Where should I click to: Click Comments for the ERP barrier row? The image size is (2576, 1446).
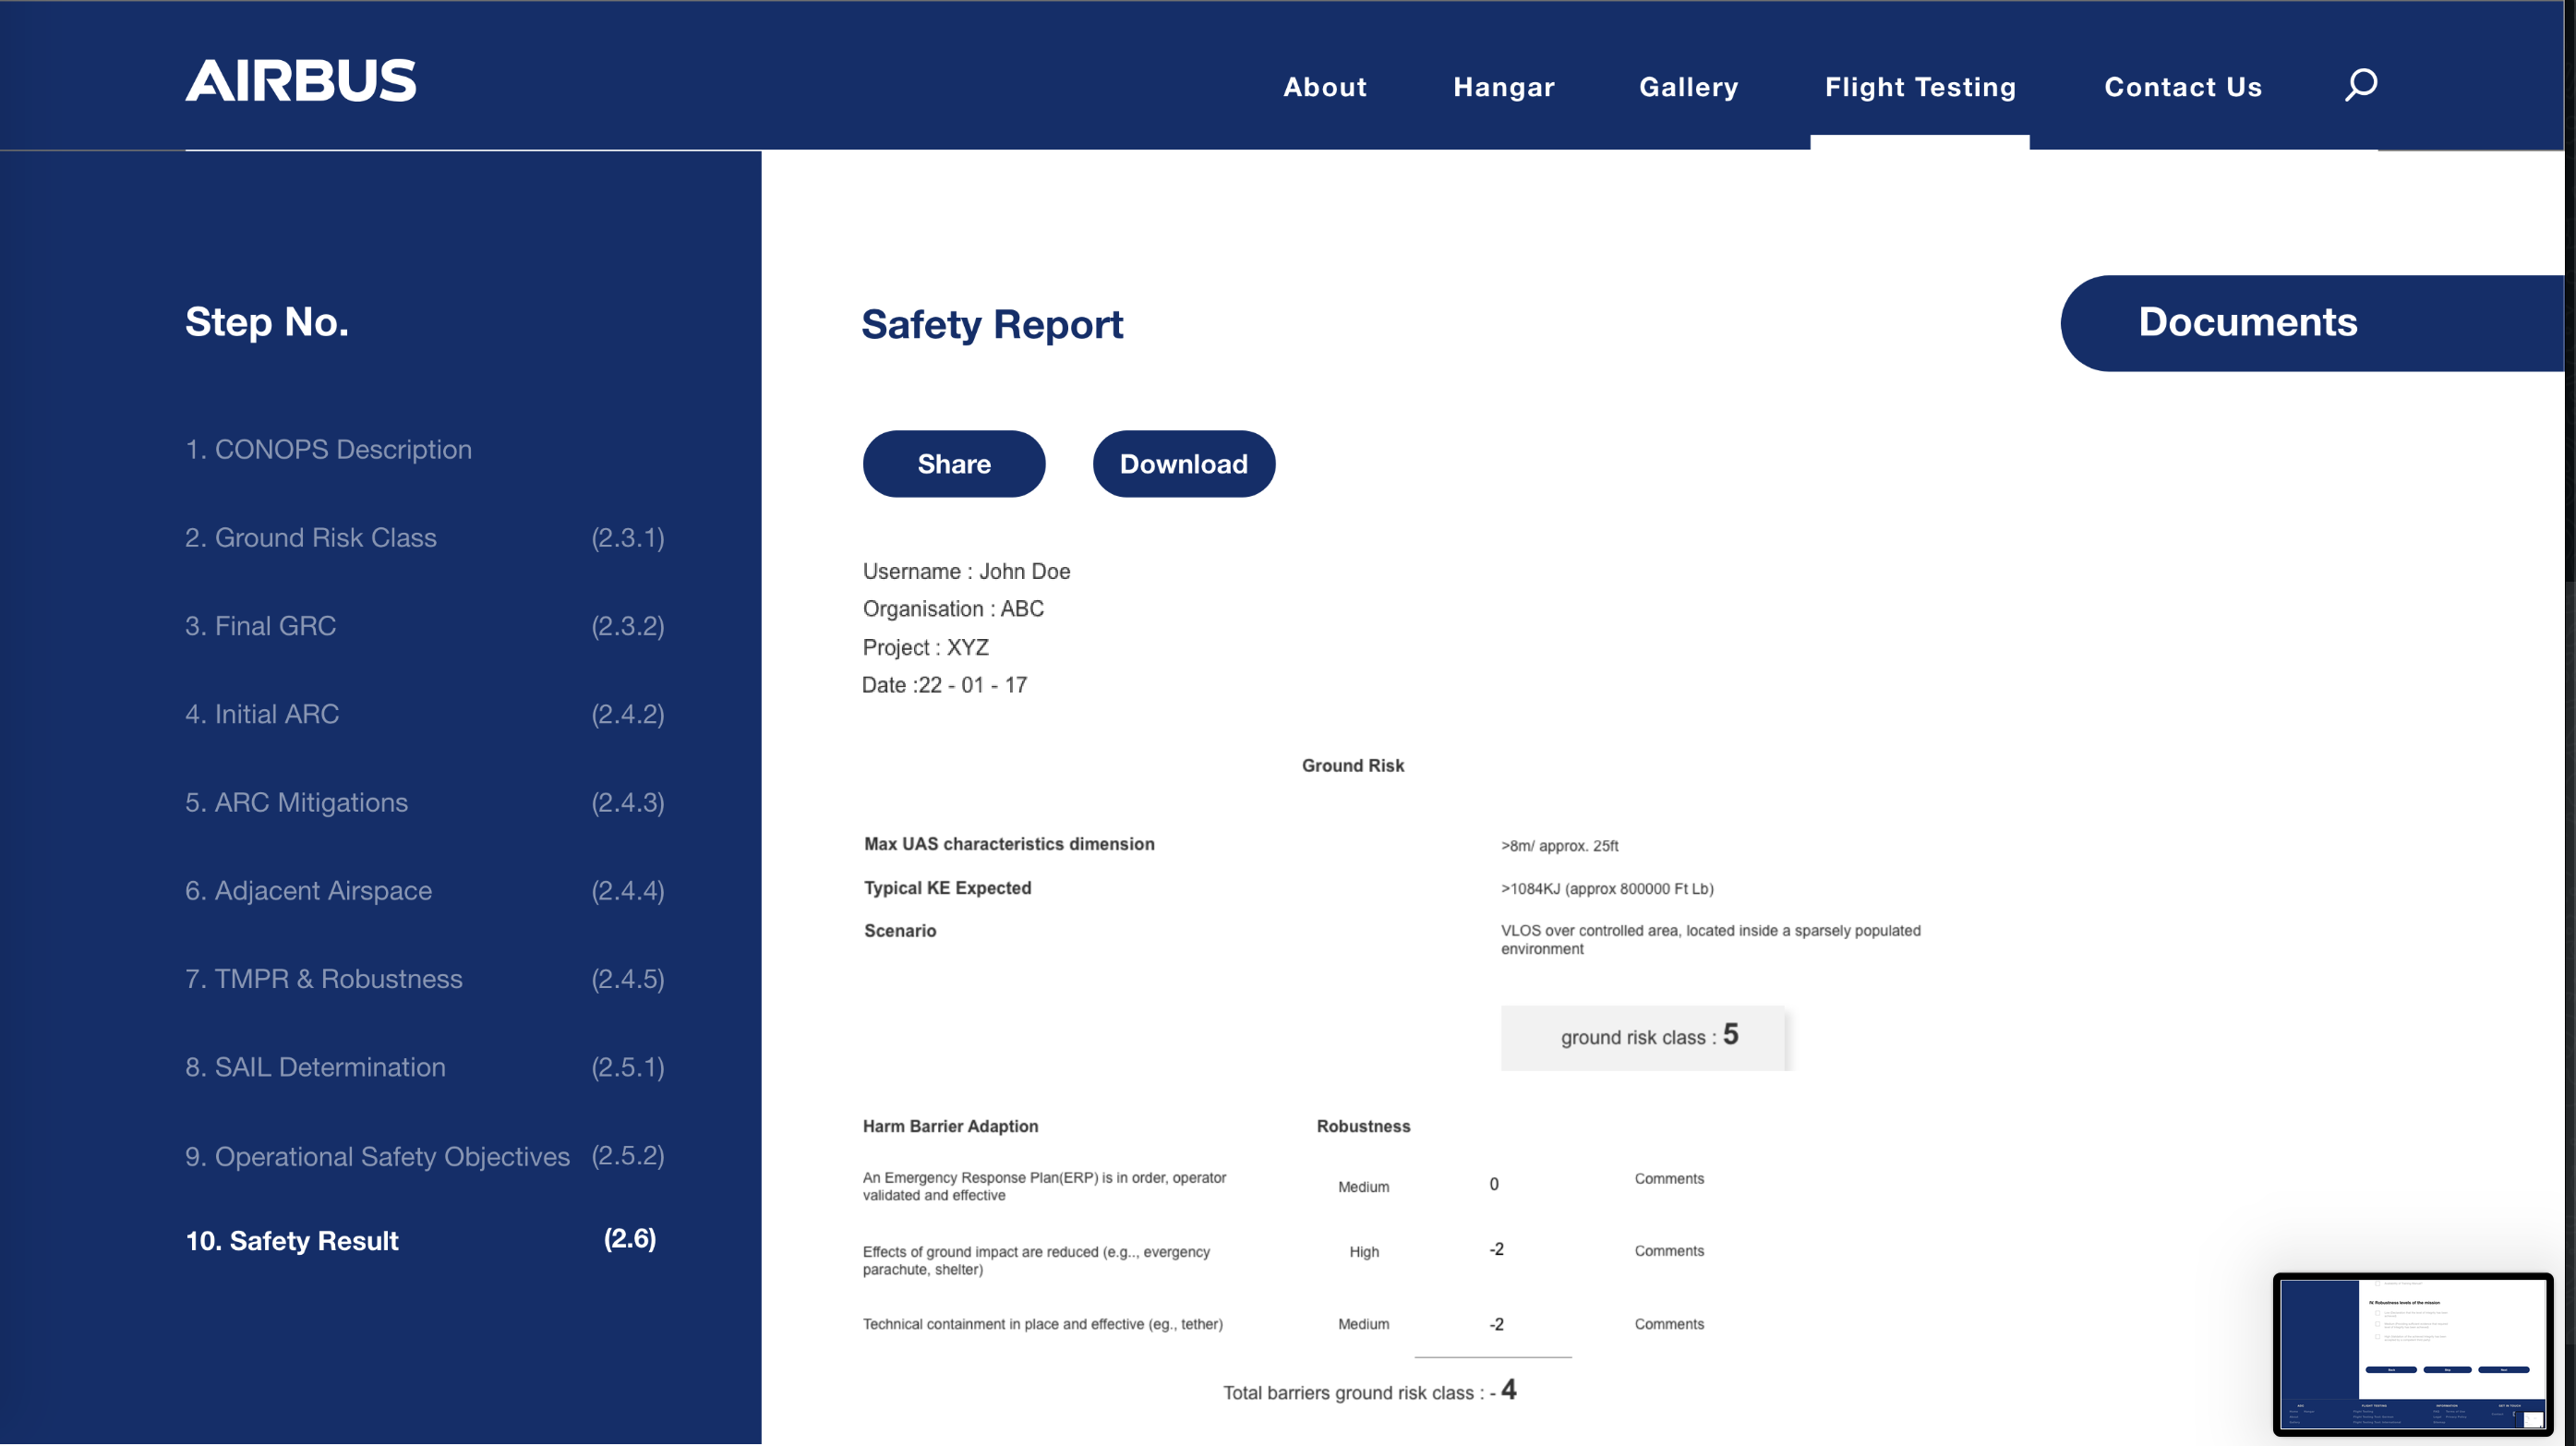tap(1668, 1179)
